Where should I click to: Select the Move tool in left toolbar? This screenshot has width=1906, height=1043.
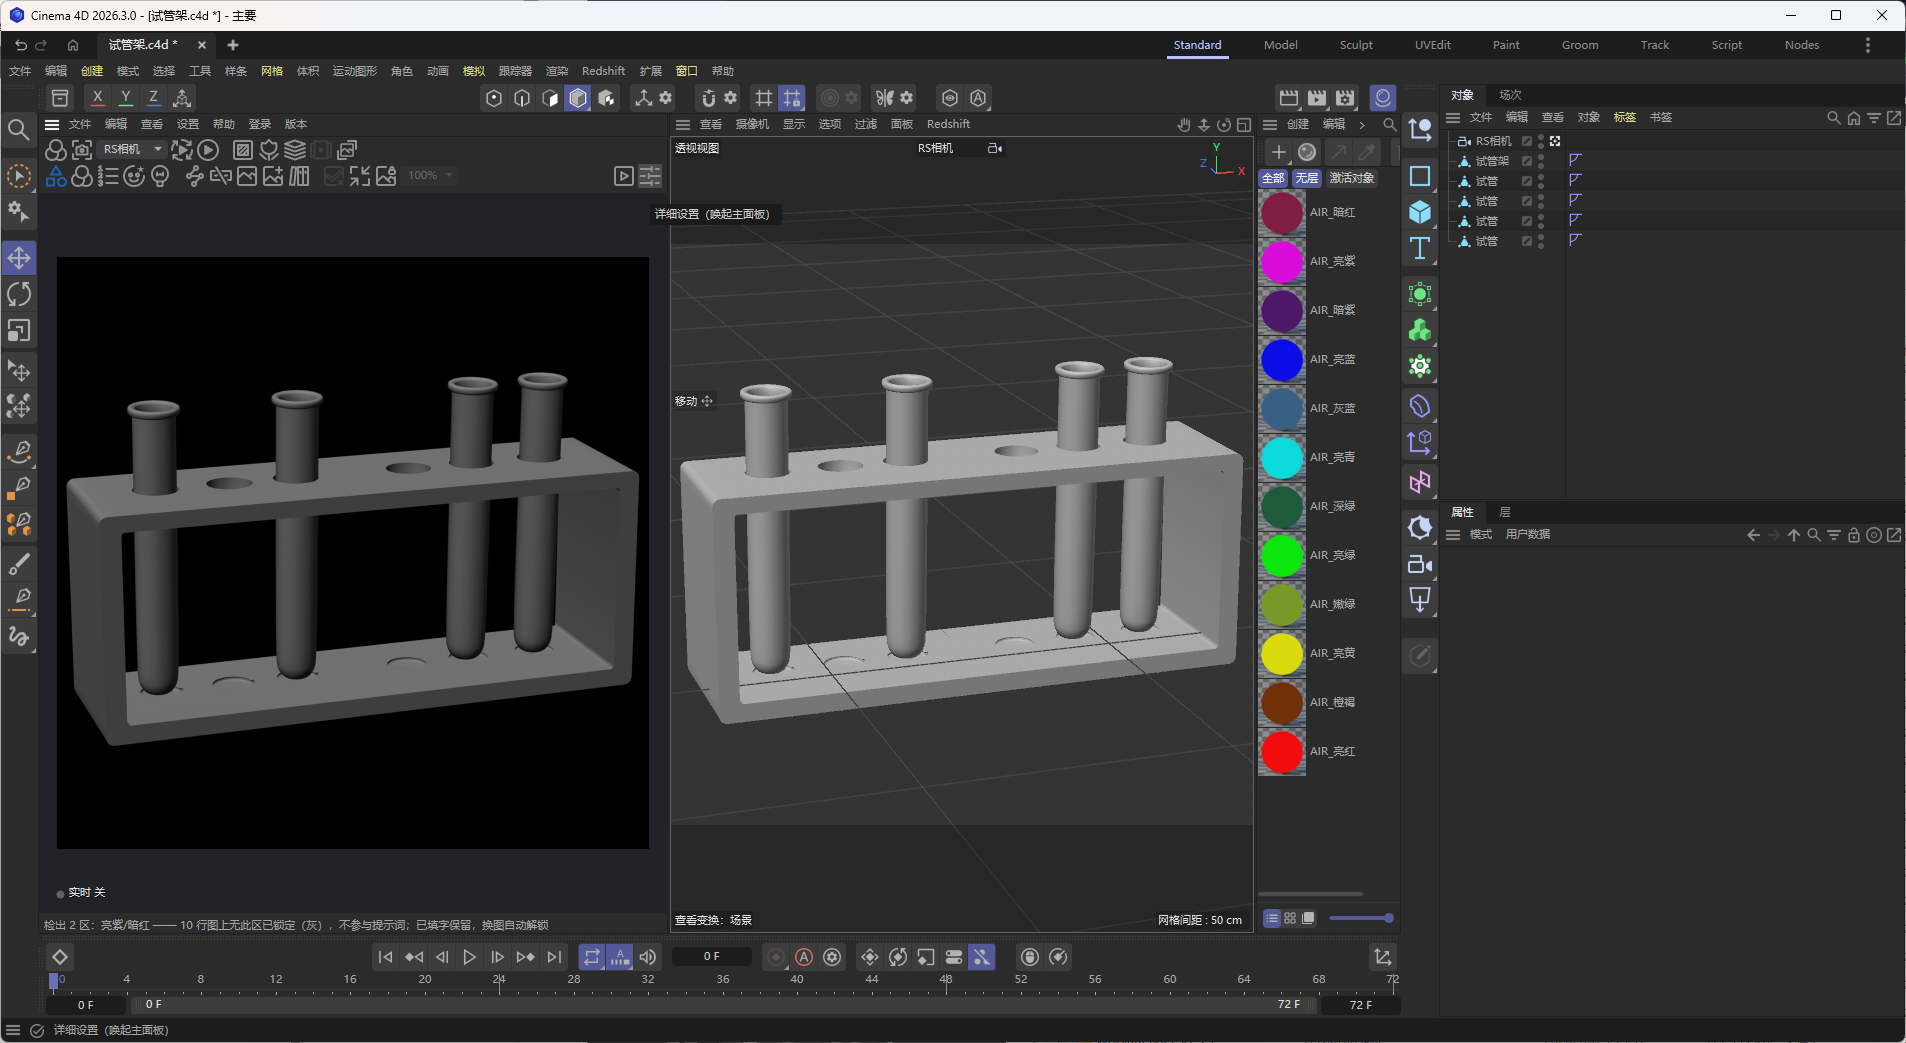pyautogui.click(x=19, y=258)
